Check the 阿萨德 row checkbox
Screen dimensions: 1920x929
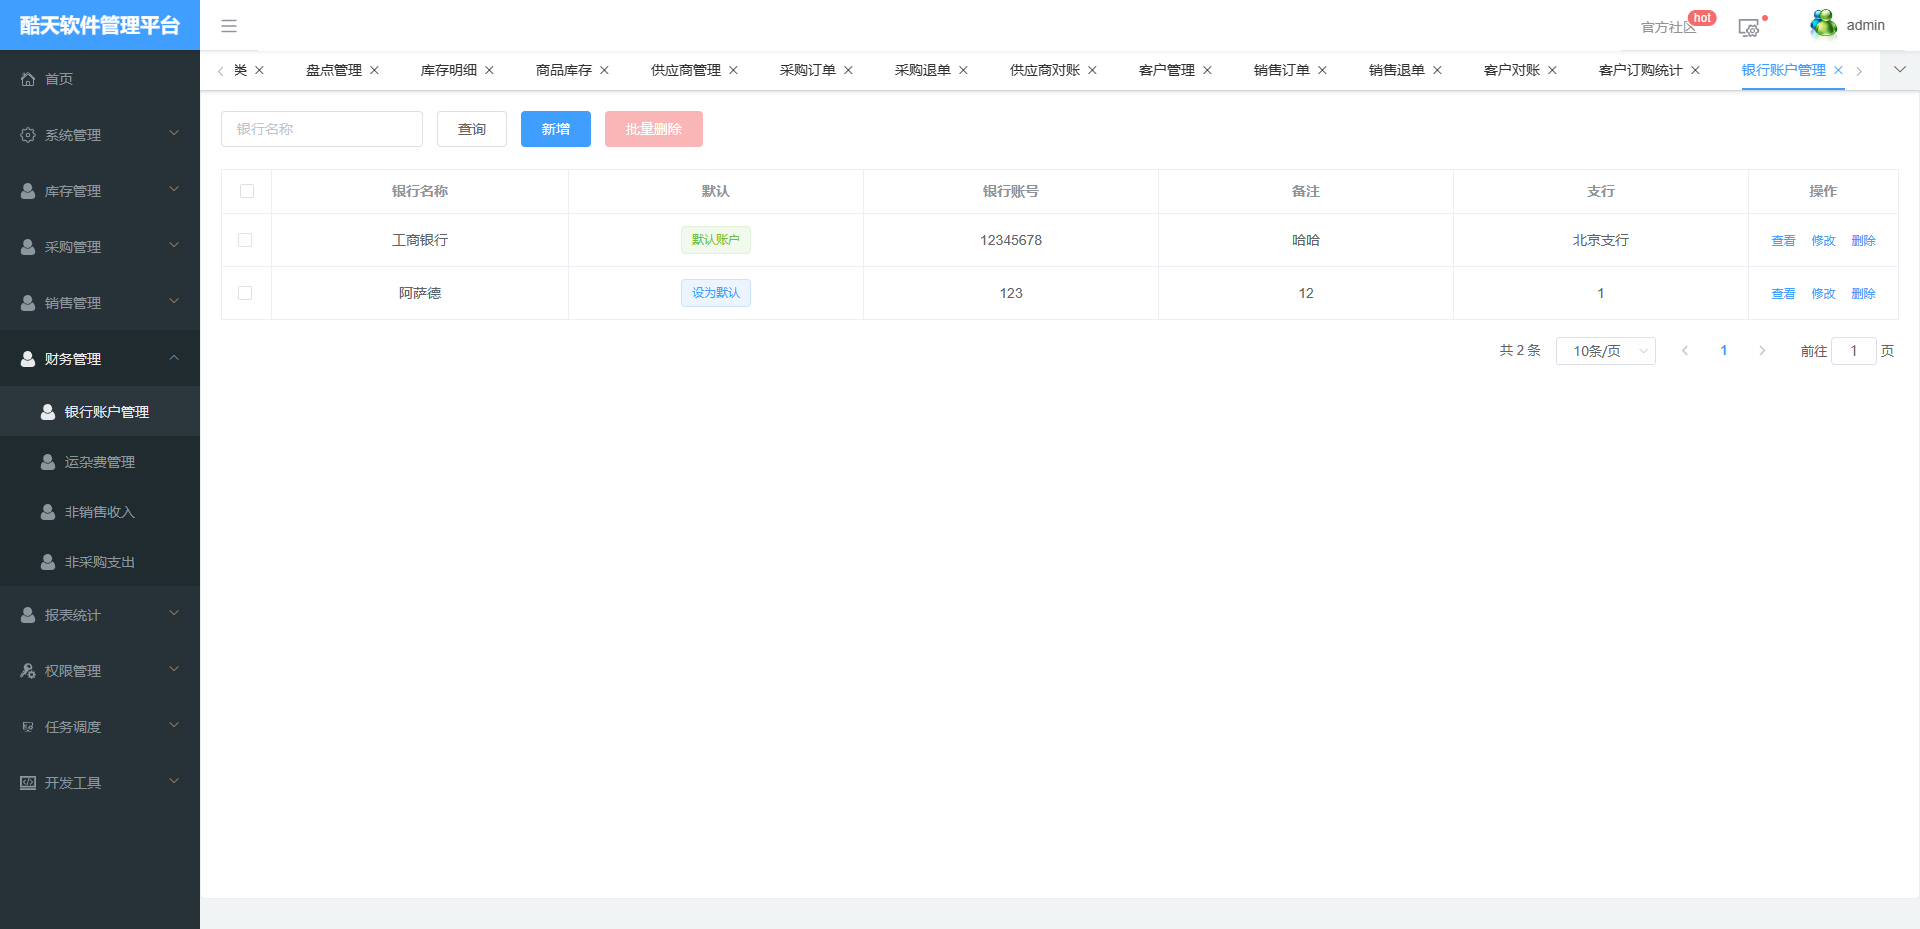(245, 293)
